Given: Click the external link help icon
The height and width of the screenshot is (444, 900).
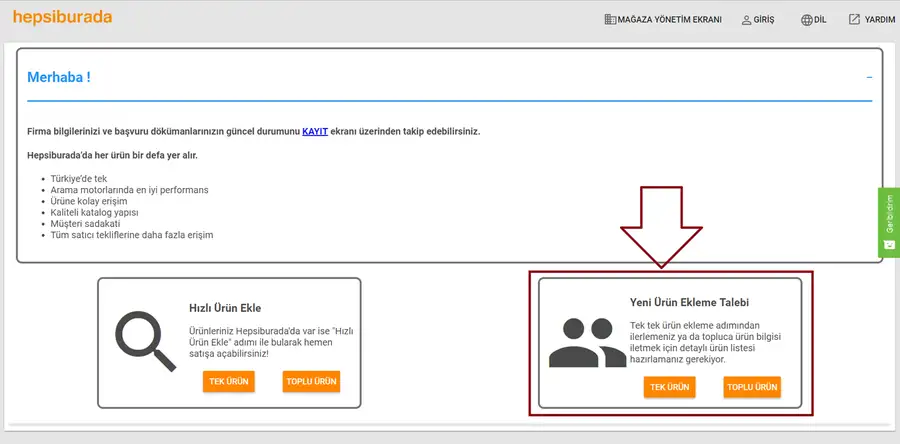Looking at the screenshot, I should click(x=855, y=20).
